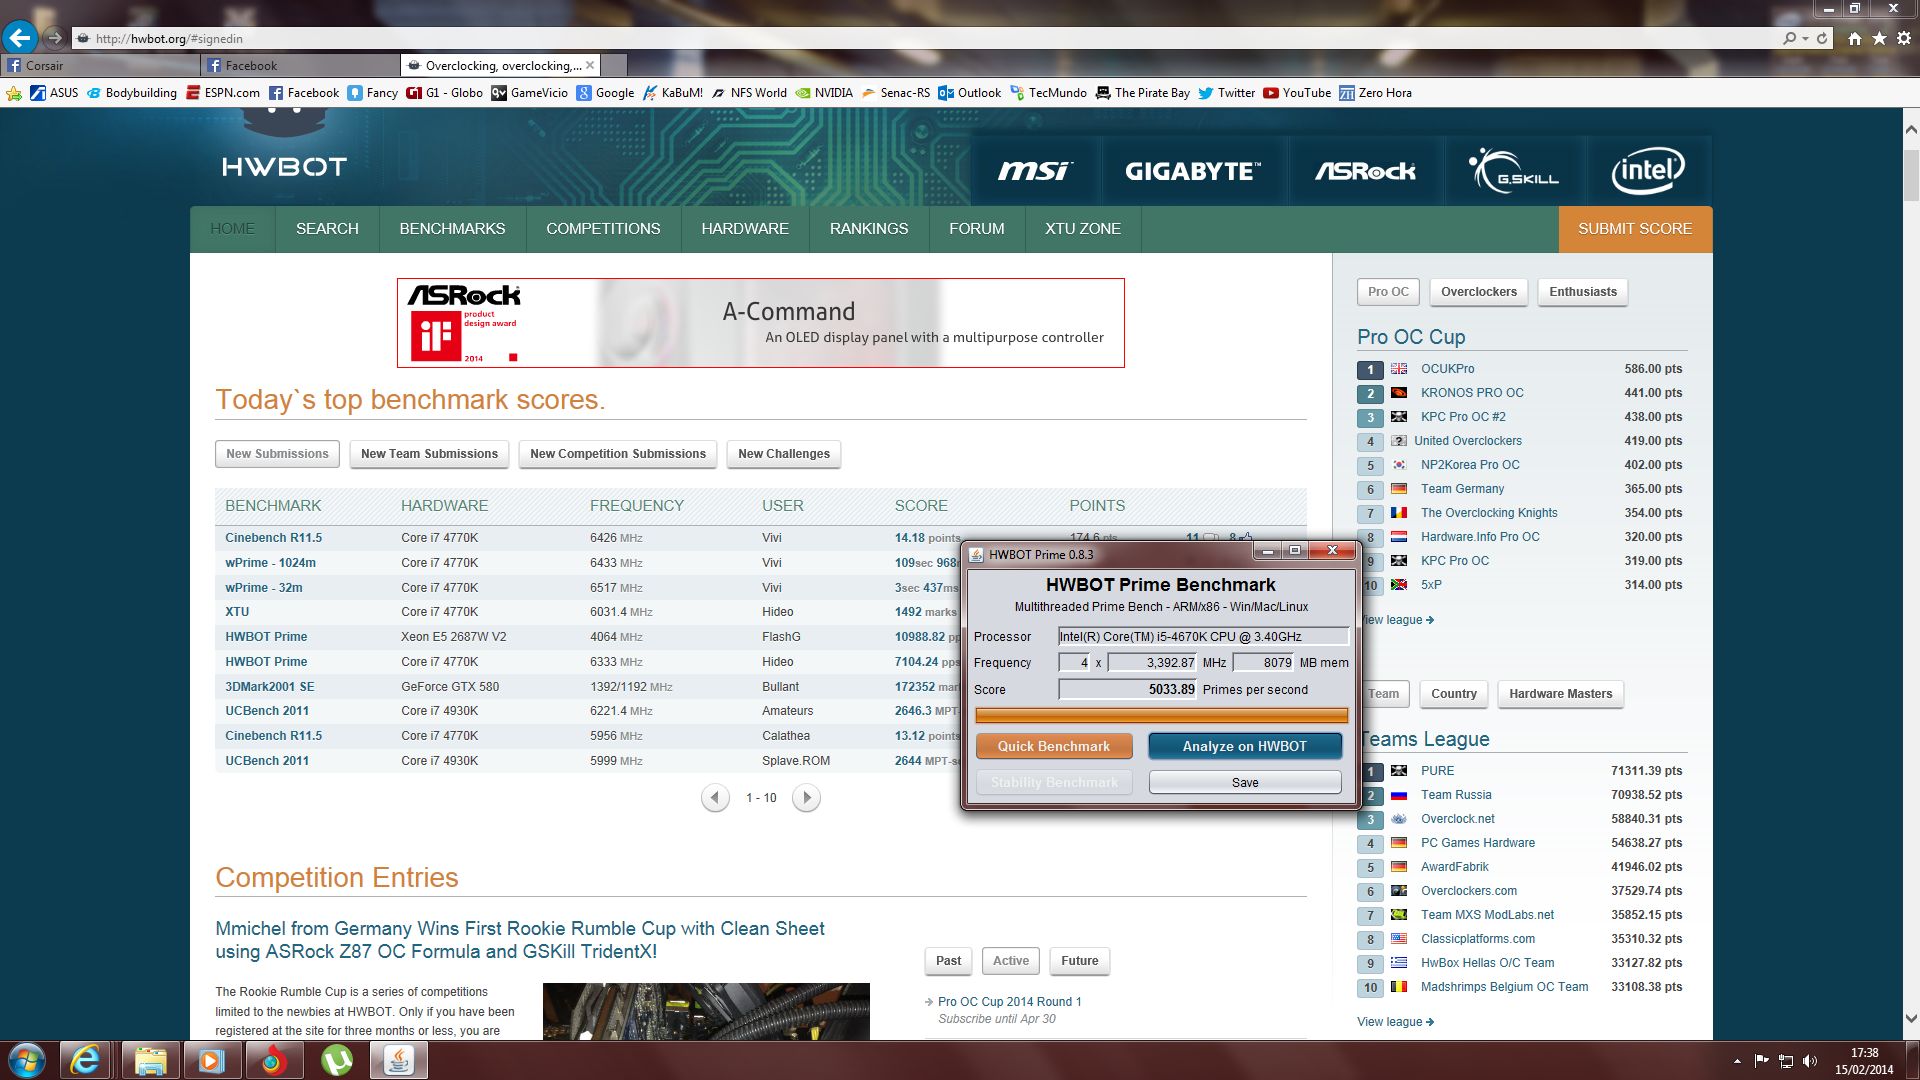Go to next page of benchmark scores
The height and width of the screenshot is (1080, 1920).
click(x=806, y=798)
